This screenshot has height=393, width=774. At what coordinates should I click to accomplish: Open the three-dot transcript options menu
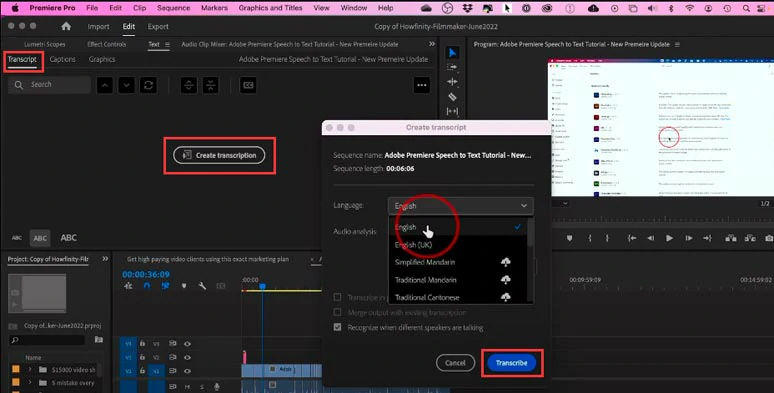(x=422, y=85)
